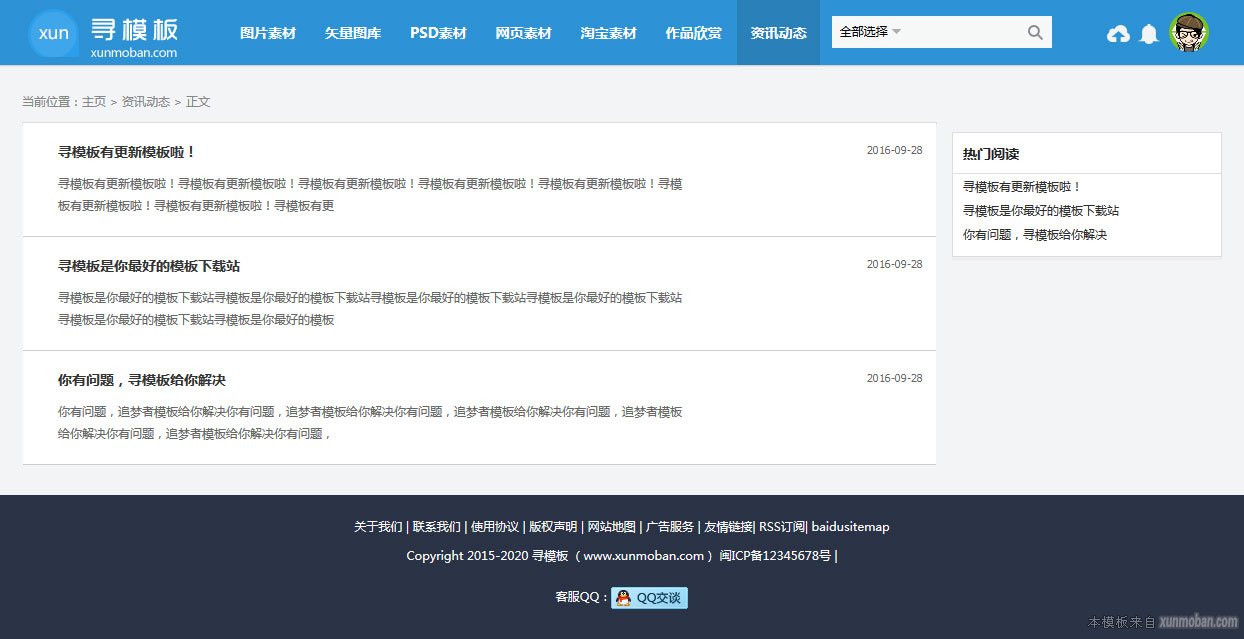Viewport: 1244px width, 639px height.
Task: Click the first article's 2016-09-28 date
Action: coord(894,151)
